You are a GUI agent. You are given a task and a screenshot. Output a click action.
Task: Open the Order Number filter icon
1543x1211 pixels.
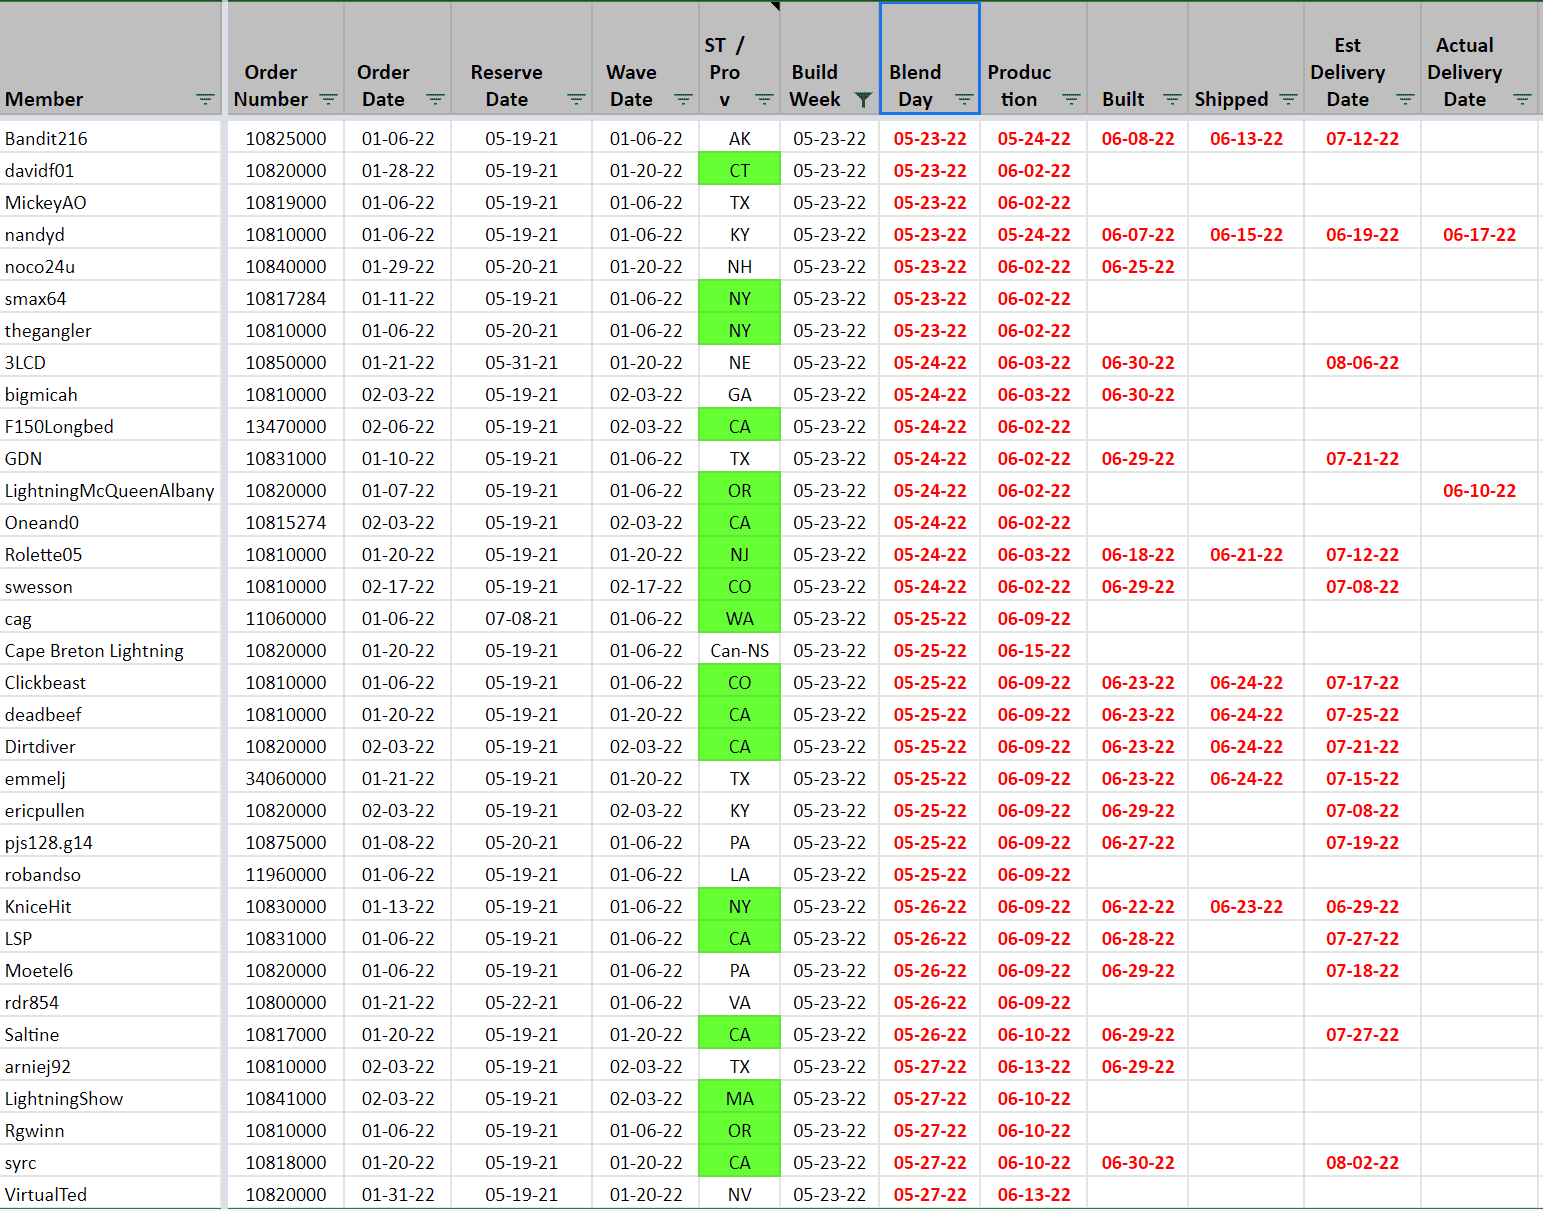[x=328, y=100]
